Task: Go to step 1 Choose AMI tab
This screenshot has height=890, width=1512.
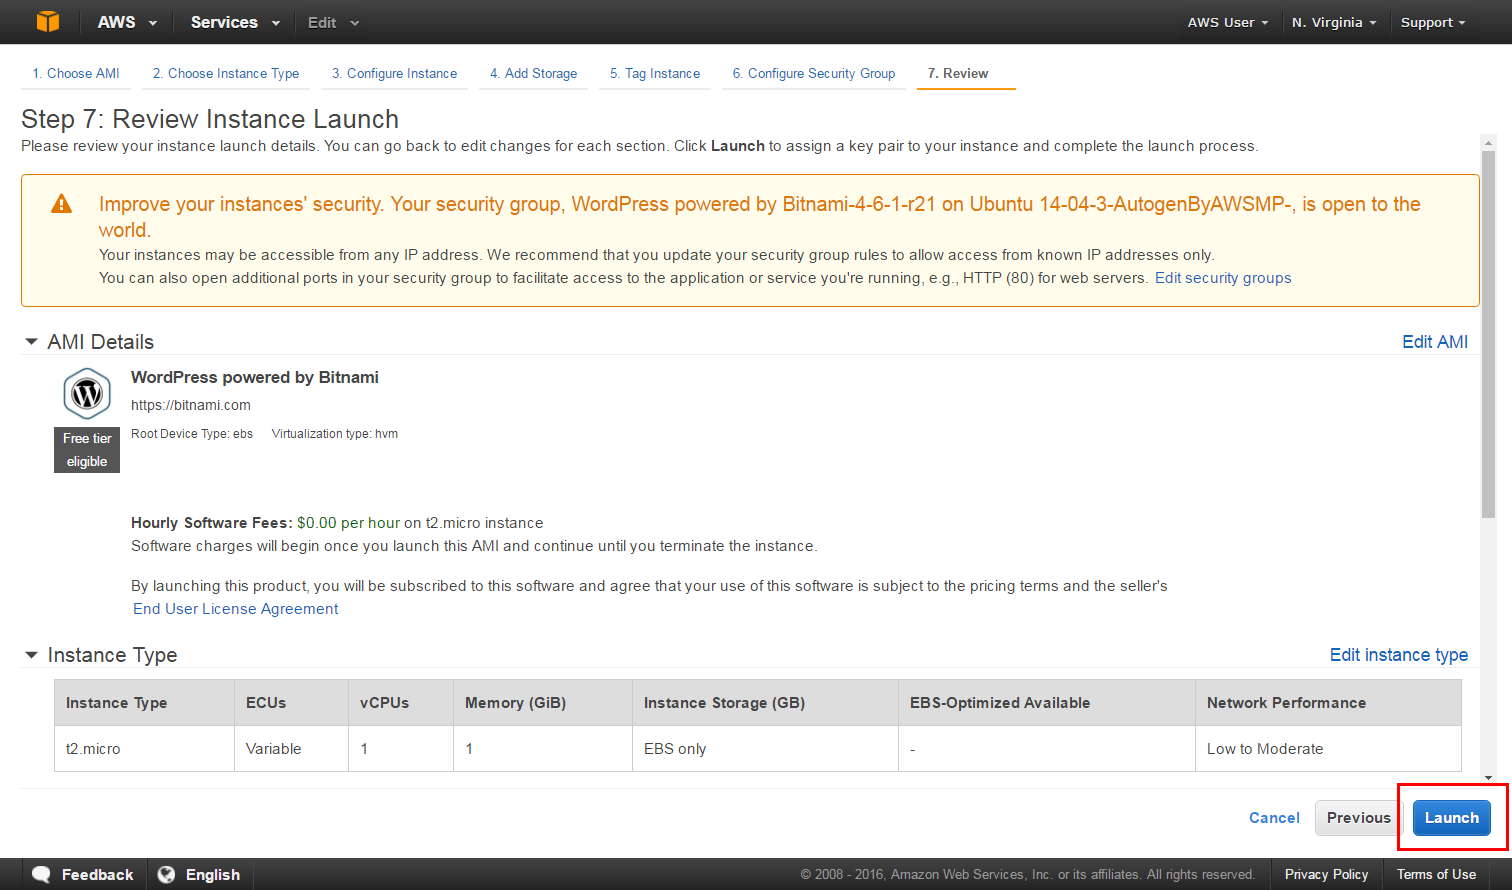Action: click(x=76, y=74)
